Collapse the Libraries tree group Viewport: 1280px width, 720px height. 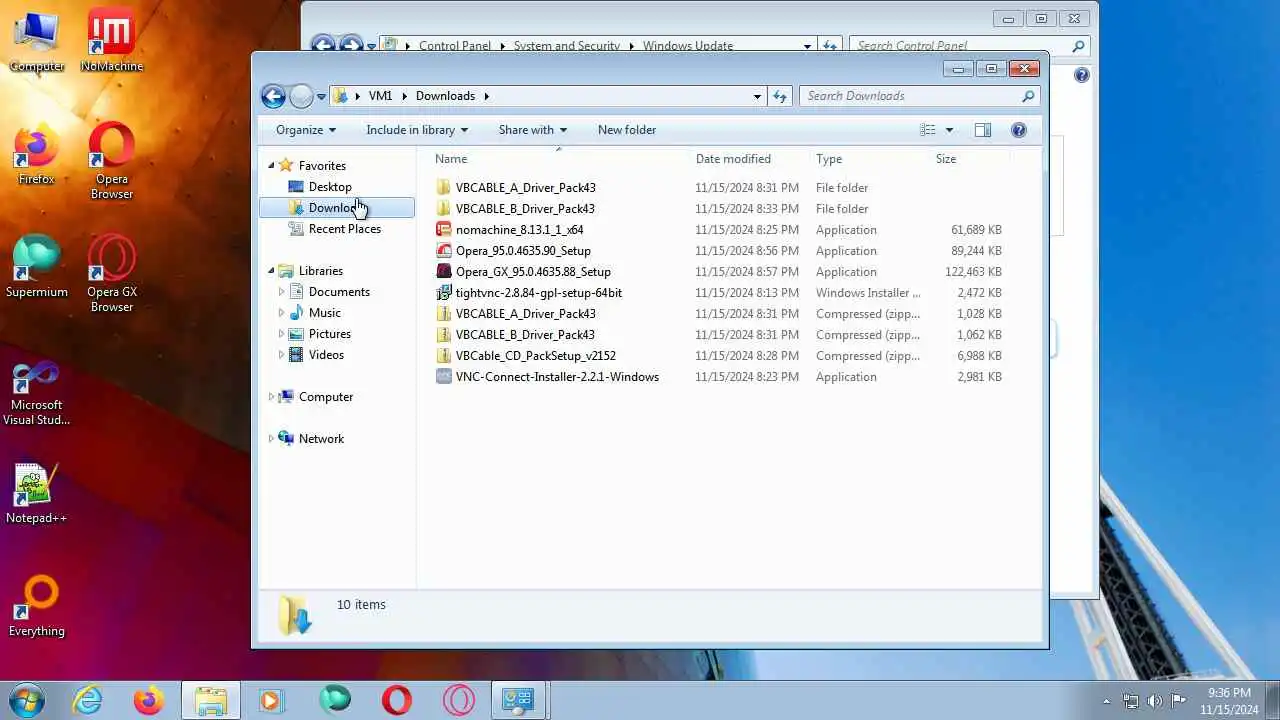click(271, 271)
